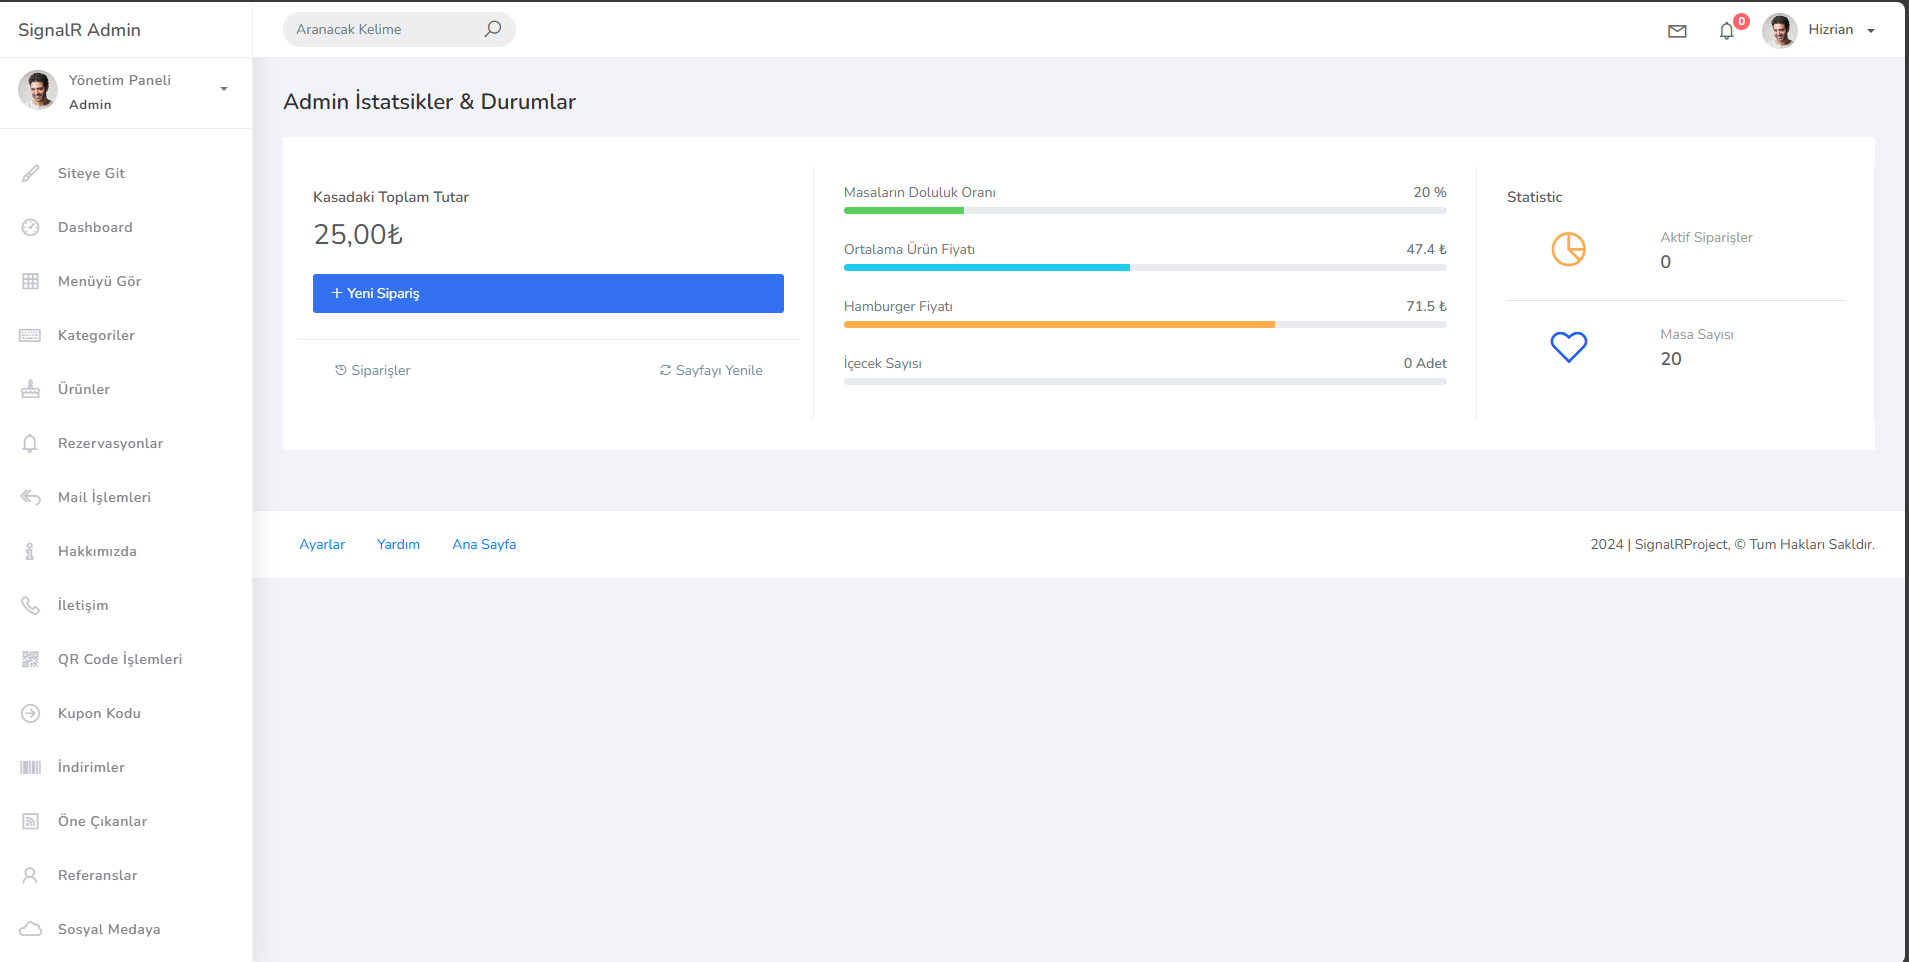Click the Sosyal Medaya cloud icon
1909x962 pixels.
tap(31, 929)
